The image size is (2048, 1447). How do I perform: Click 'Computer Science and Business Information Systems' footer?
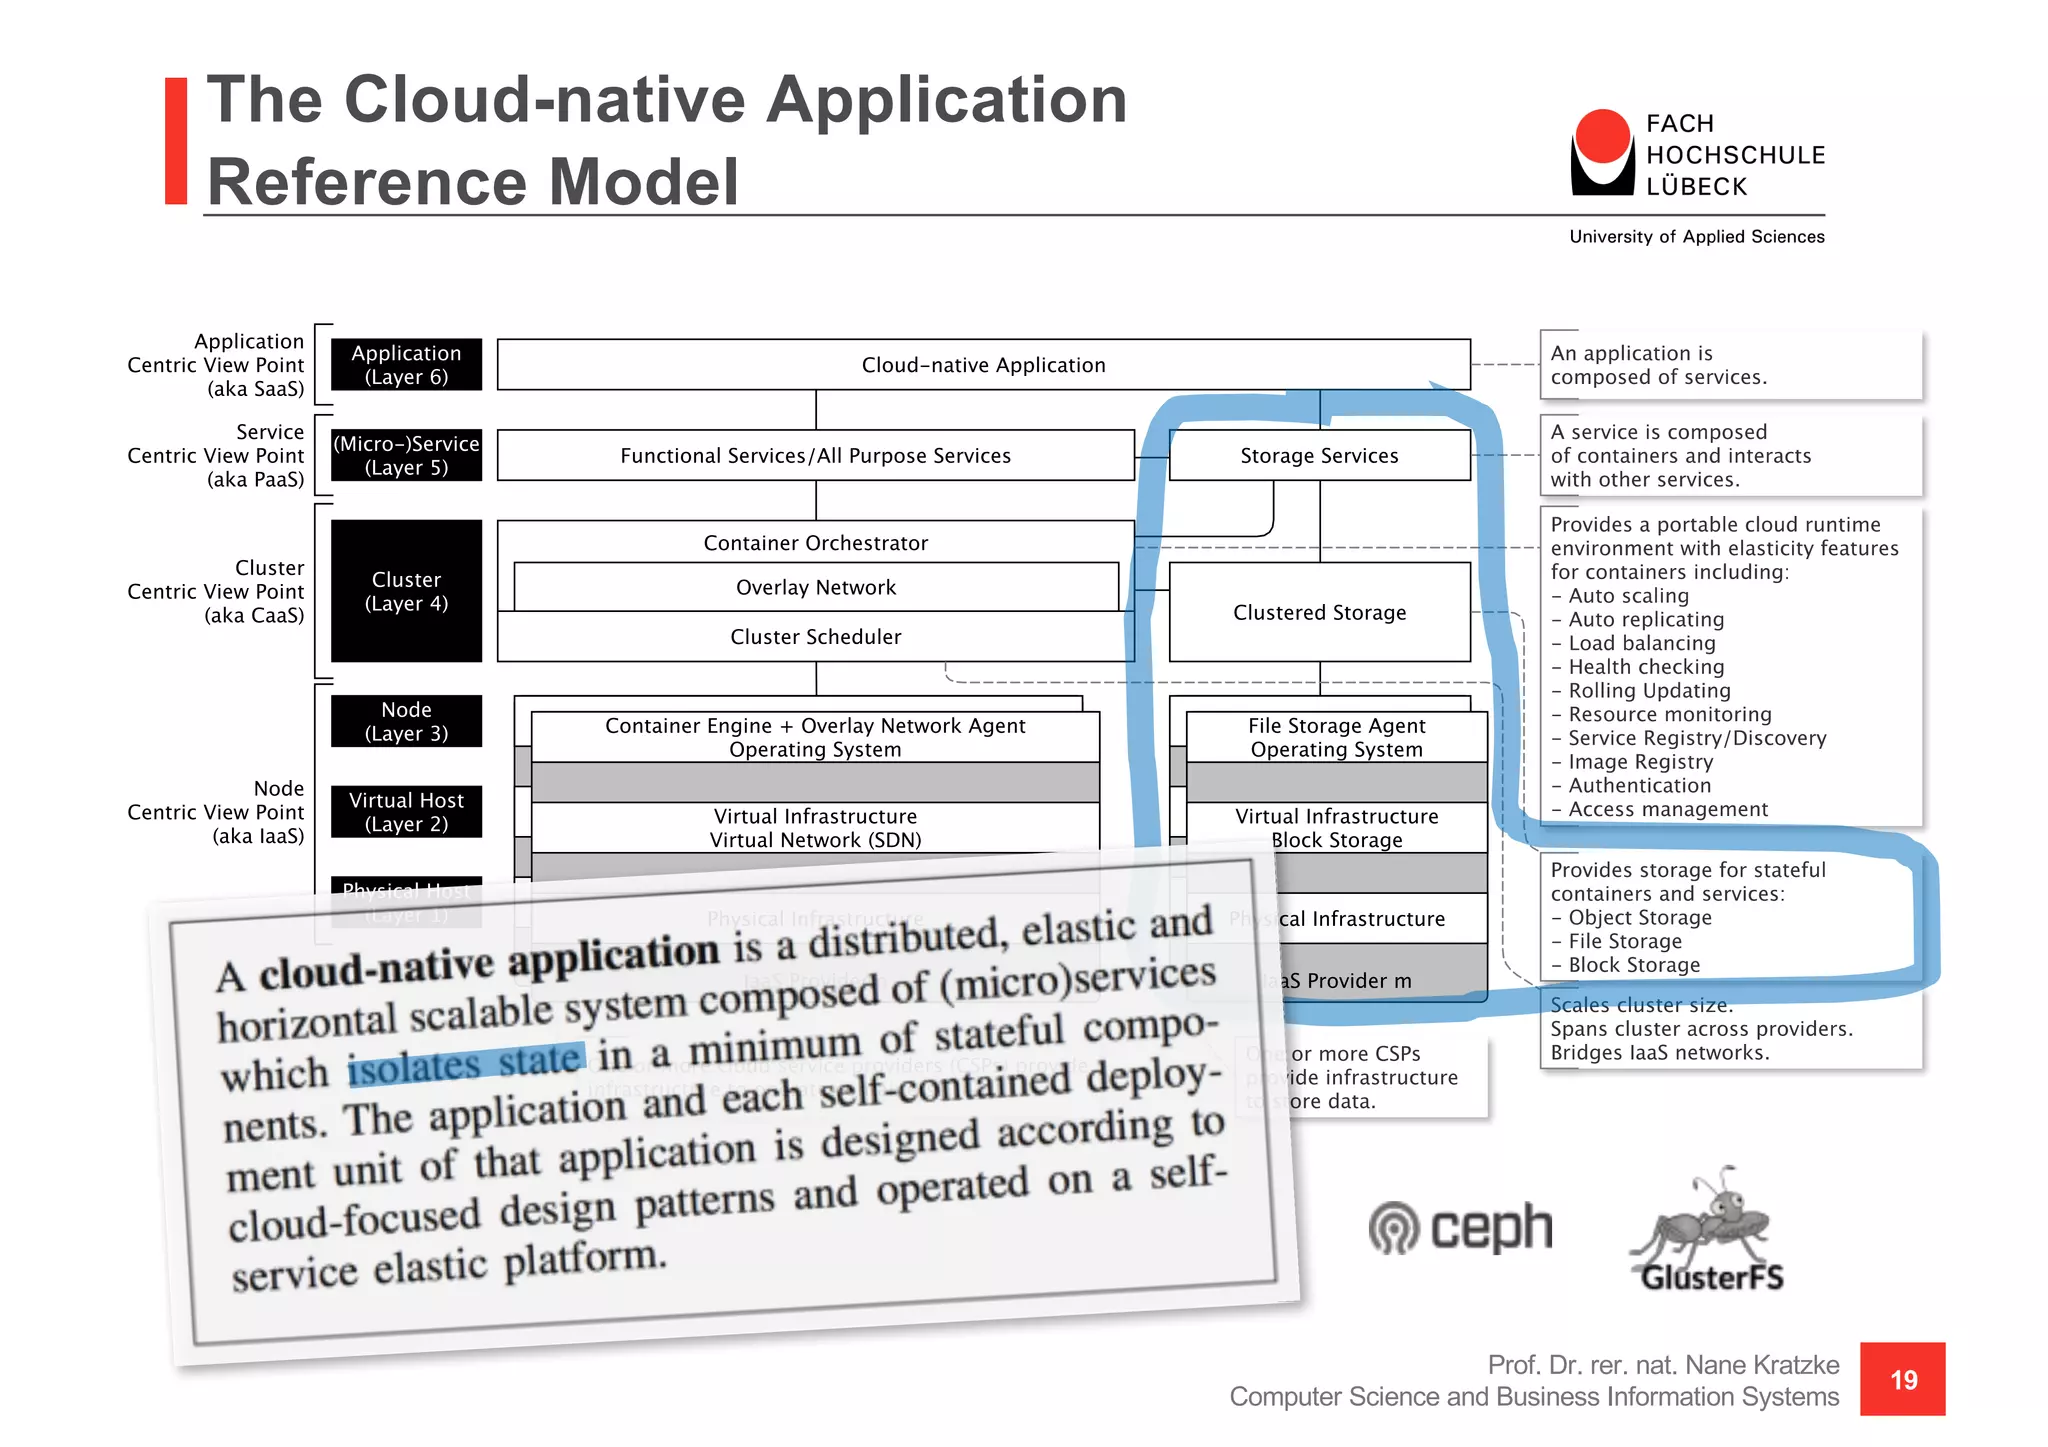1534,1397
